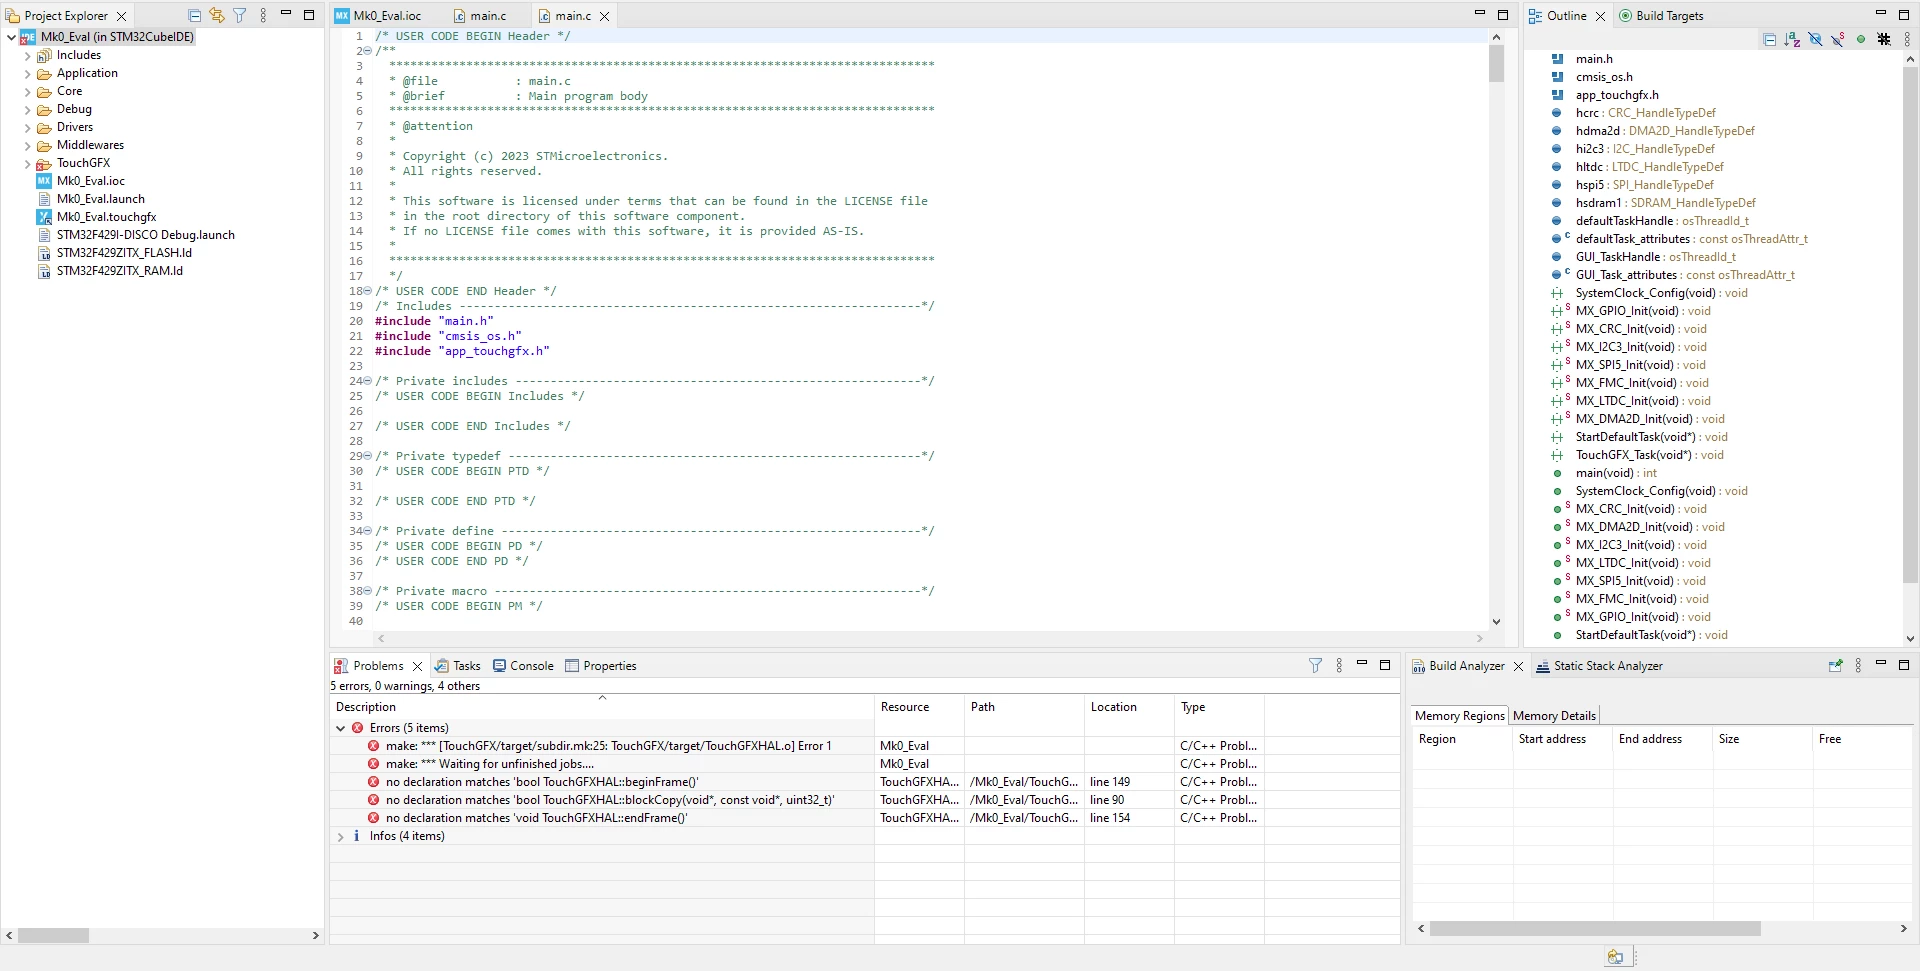Open the MK0_Eval.ioc file in project tree

pyautogui.click(x=90, y=181)
